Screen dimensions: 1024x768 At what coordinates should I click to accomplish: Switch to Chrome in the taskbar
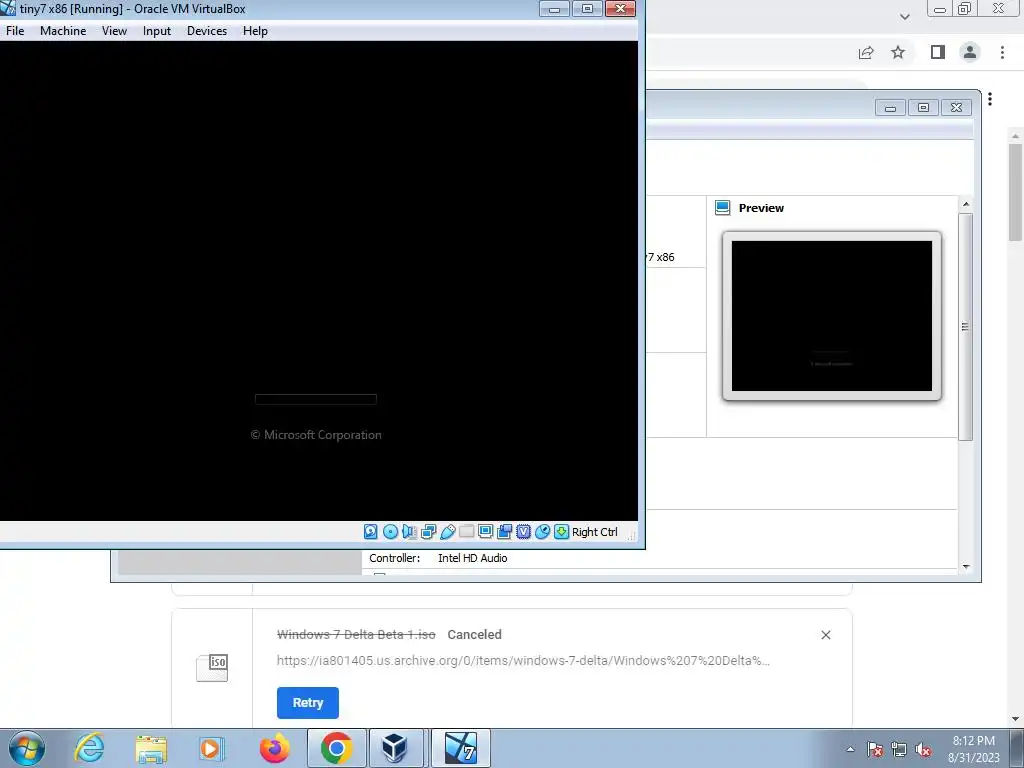(x=336, y=748)
